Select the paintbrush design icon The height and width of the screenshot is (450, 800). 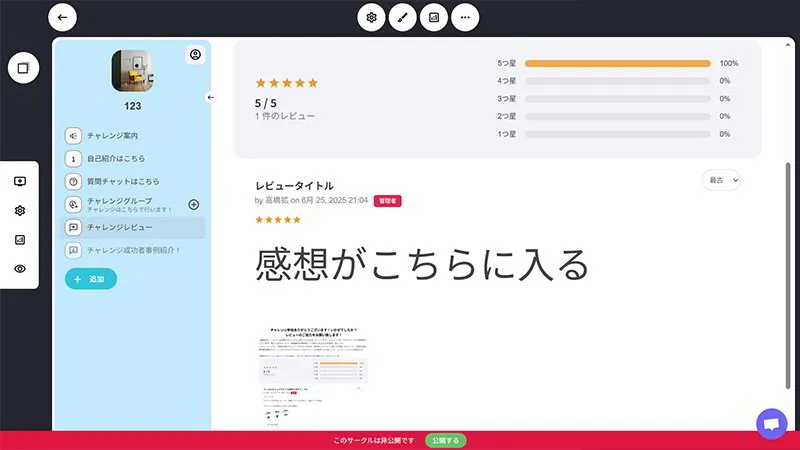click(x=402, y=17)
